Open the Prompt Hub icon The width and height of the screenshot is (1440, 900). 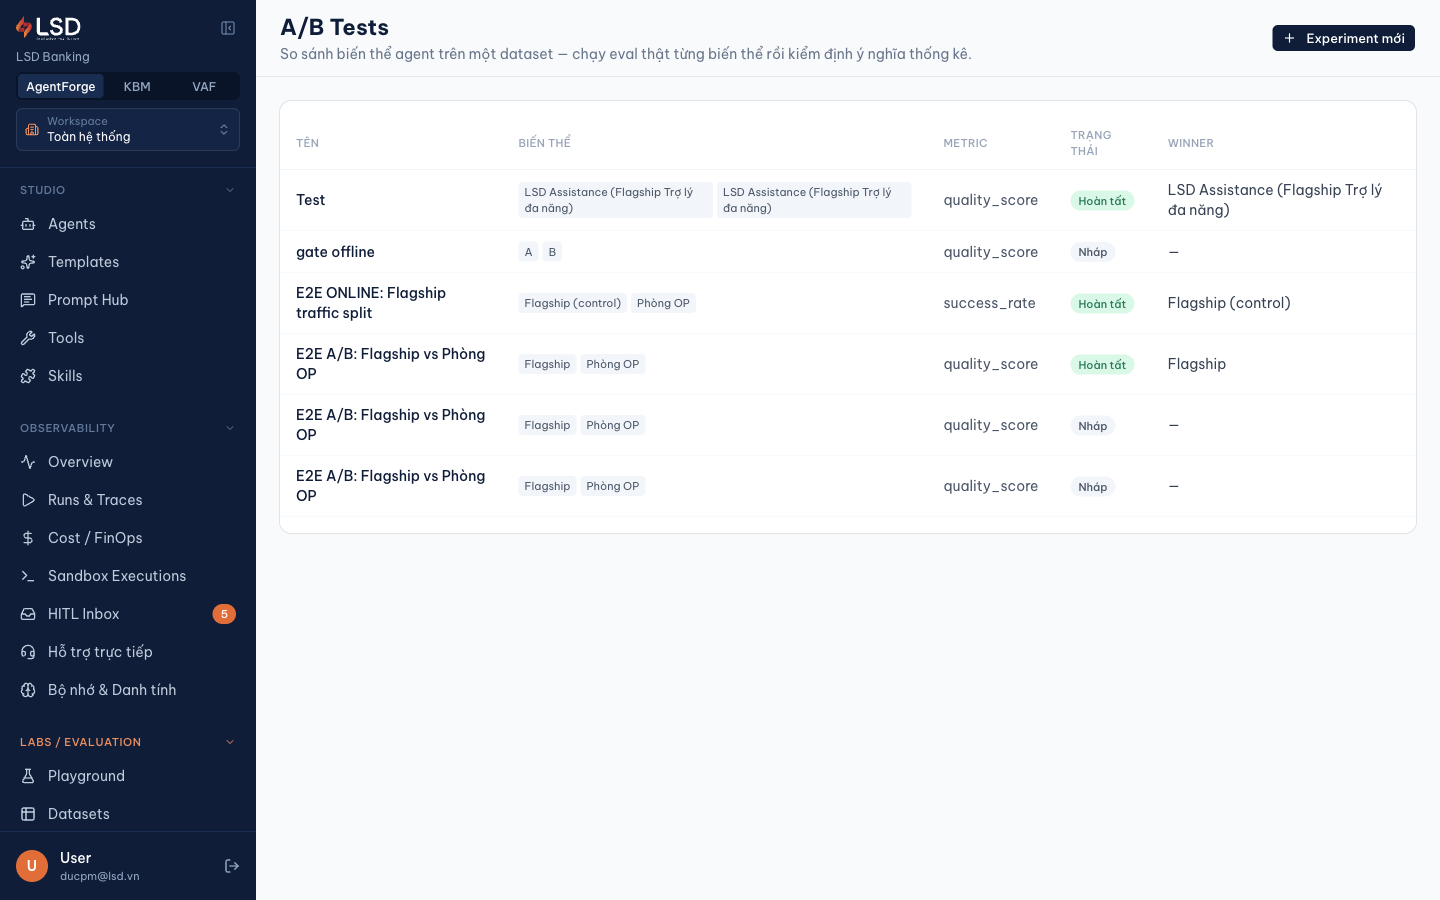(x=28, y=300)
